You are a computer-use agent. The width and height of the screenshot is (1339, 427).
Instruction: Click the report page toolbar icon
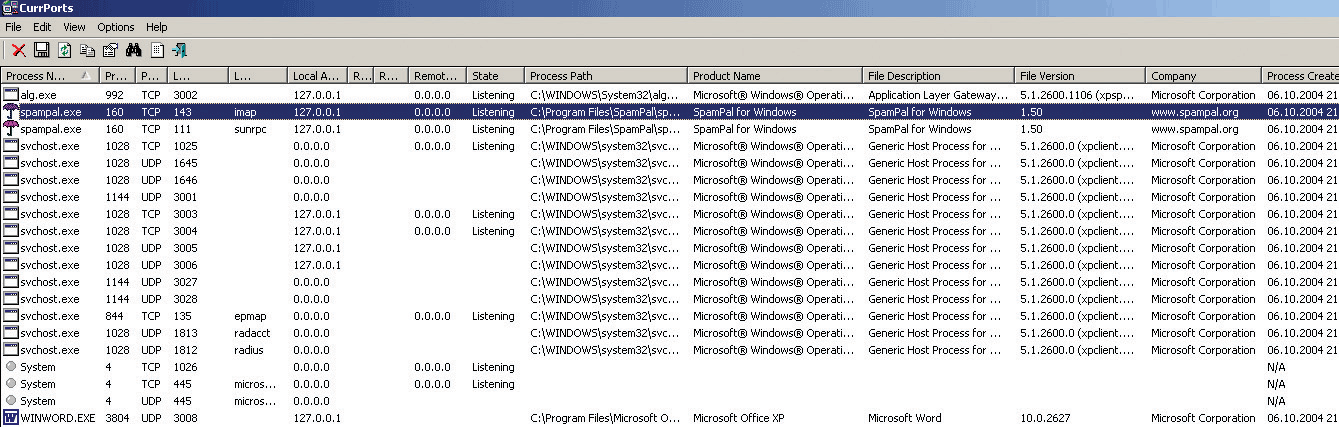157,50
